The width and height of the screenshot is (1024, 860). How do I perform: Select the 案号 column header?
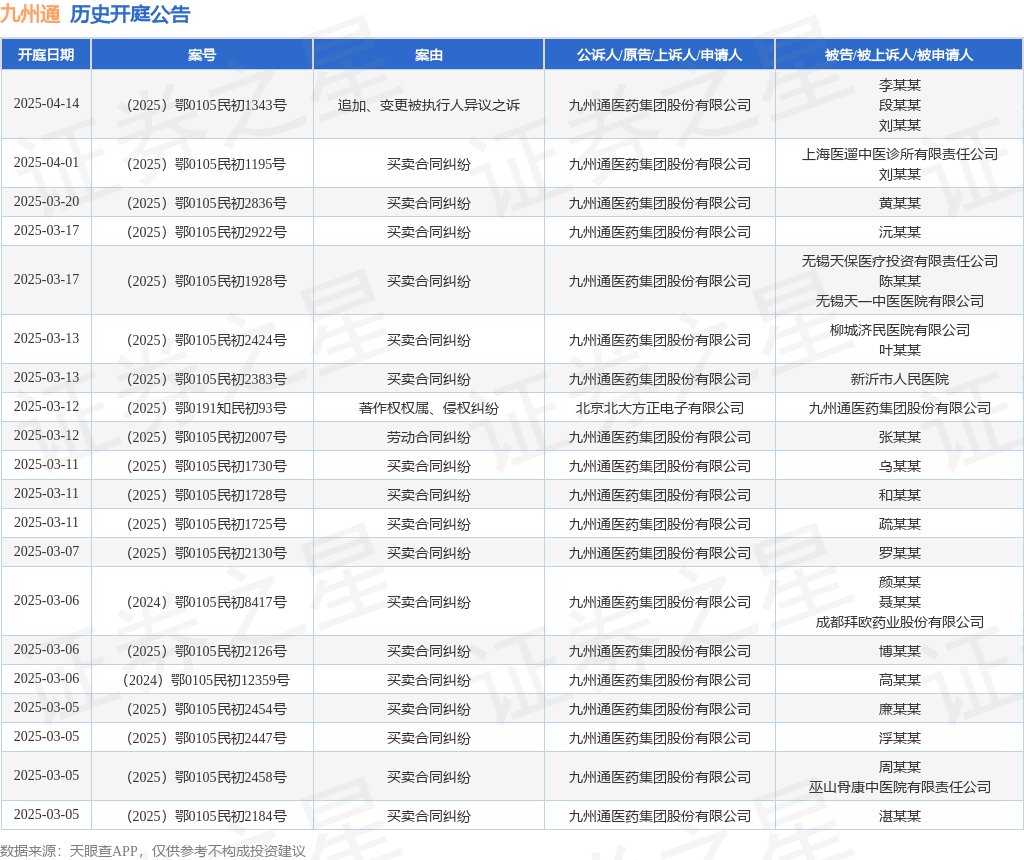click(x=202, y=55)
